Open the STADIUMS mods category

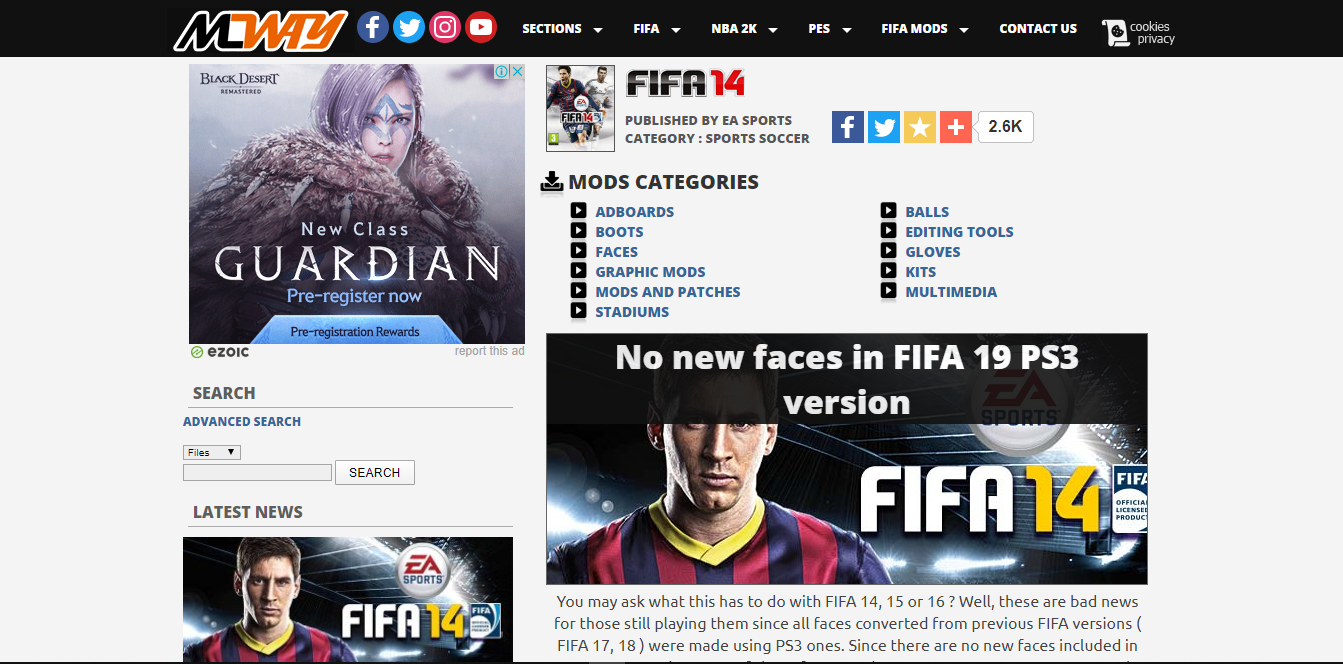coord(633,312)
